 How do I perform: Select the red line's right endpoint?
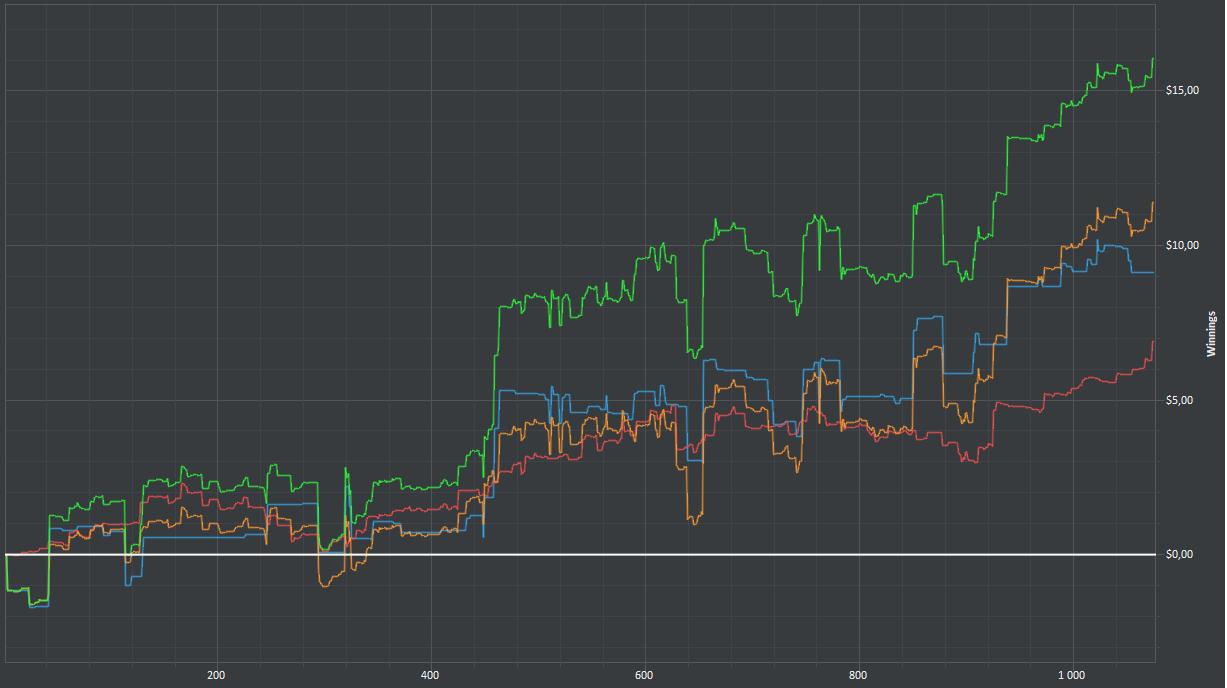pyautogui.click(x=1153, y=342)
